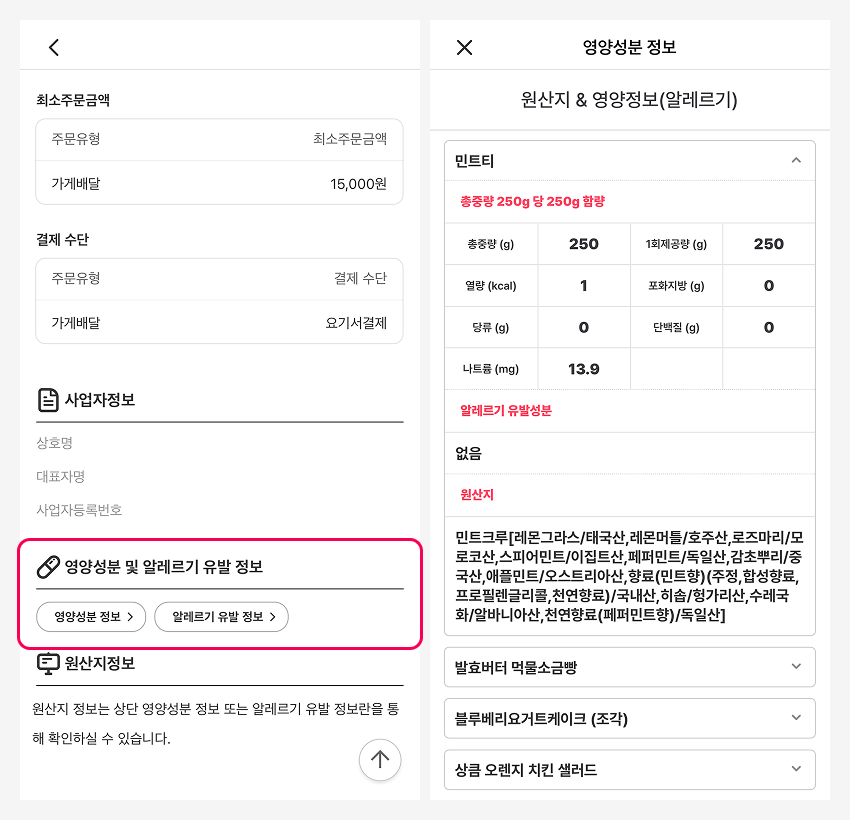The height and width of the screenshot is (820, 850).
Task: Tap the scroll-to-top arrow button
Action: 380,759
